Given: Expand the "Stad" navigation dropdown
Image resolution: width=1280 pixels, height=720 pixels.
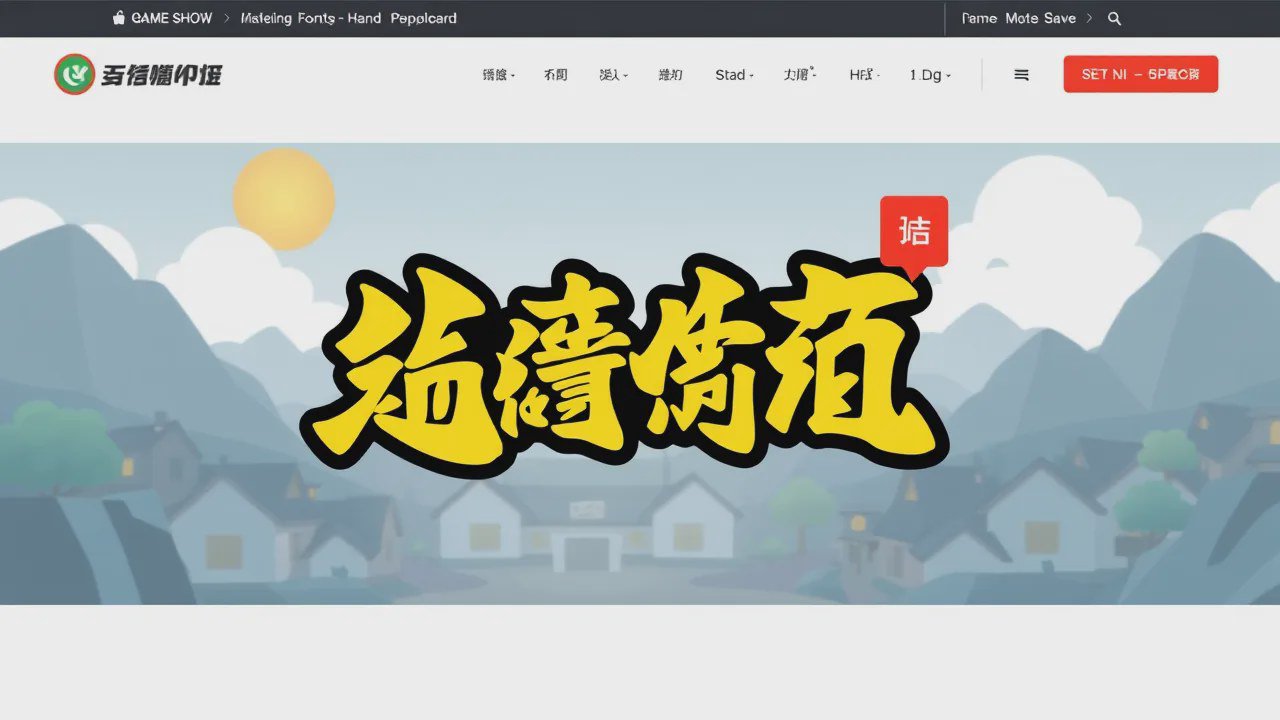Looking at the screenshot, I should pos(734,75).
